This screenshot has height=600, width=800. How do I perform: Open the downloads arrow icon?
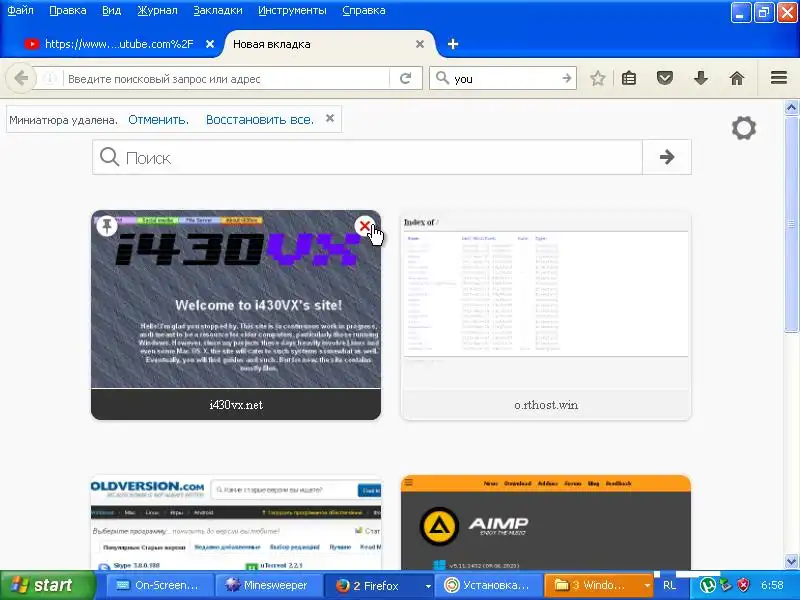pos(701,79)
